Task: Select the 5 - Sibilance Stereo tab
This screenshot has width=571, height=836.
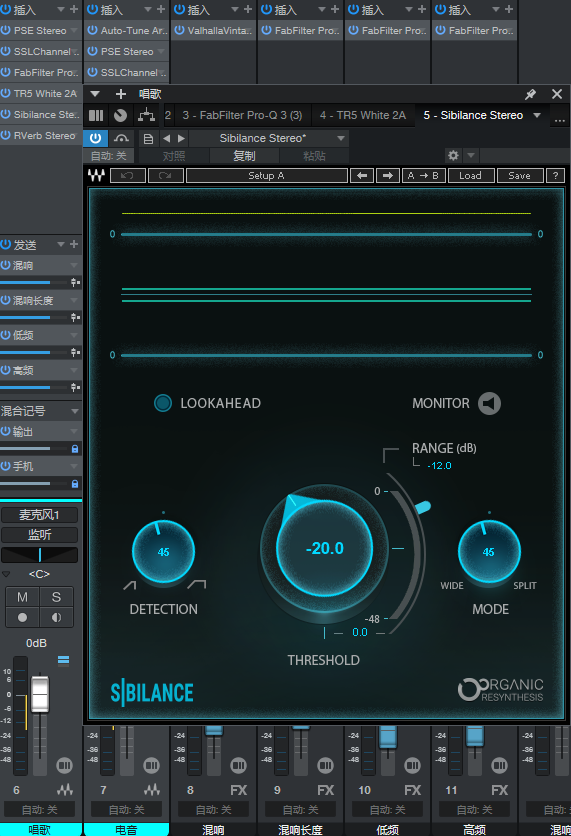Action: (473, 115)
